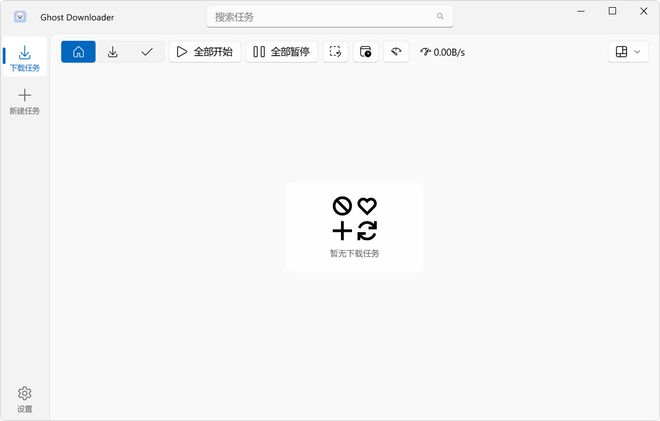Click the dashed-square select-all toolbar icon
The width and height of the screenshot is (660, 421).
tap(335, 52)
